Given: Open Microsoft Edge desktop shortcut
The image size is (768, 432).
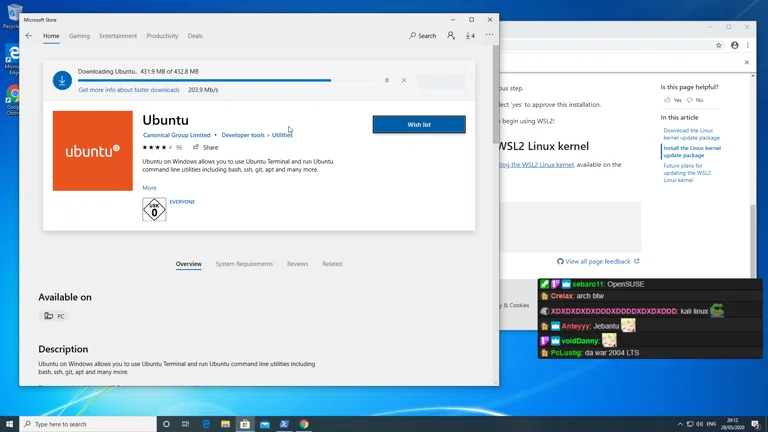Looking at the screenshot, I should pos(13,61).
